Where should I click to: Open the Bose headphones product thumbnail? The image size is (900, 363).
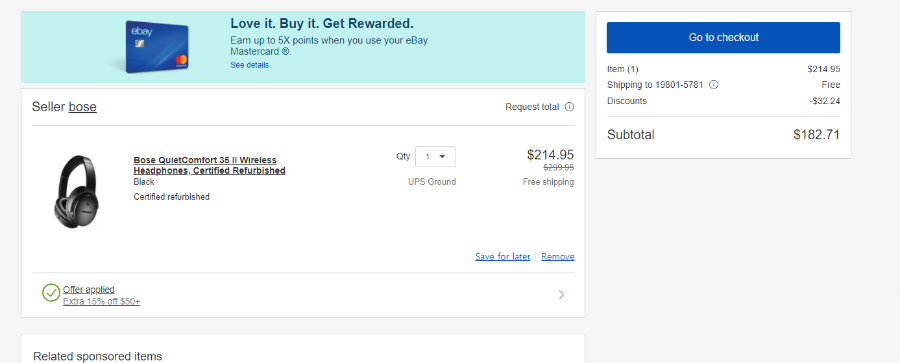point(76,191)
